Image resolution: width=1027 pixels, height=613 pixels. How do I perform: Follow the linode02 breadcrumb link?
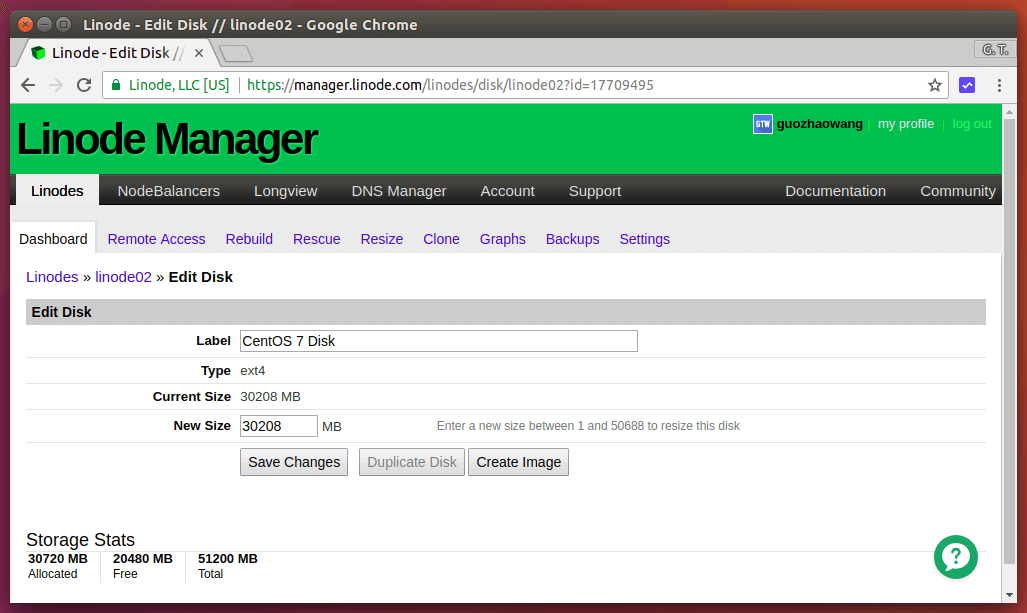point(123,277)
